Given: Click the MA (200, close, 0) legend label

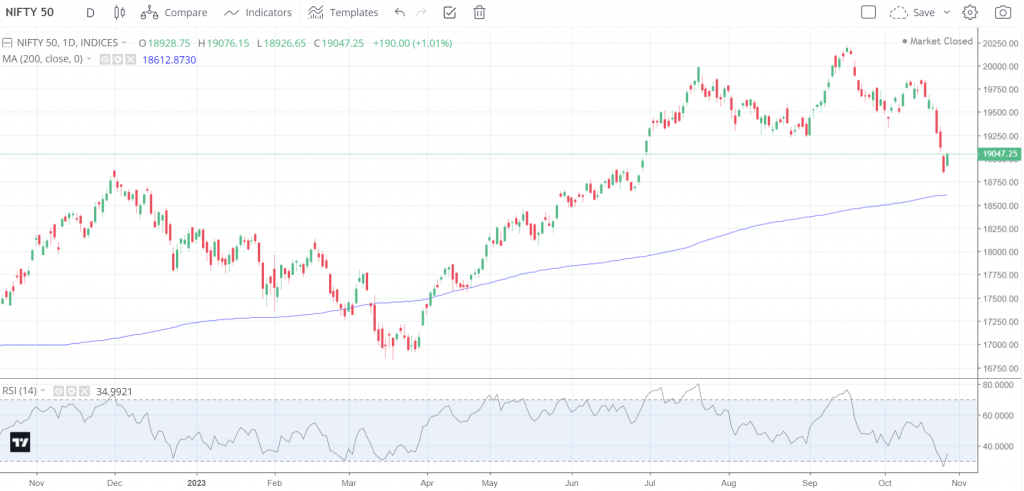Looking at the screenshot, I should pyautogui.click(x=42, y=59).
